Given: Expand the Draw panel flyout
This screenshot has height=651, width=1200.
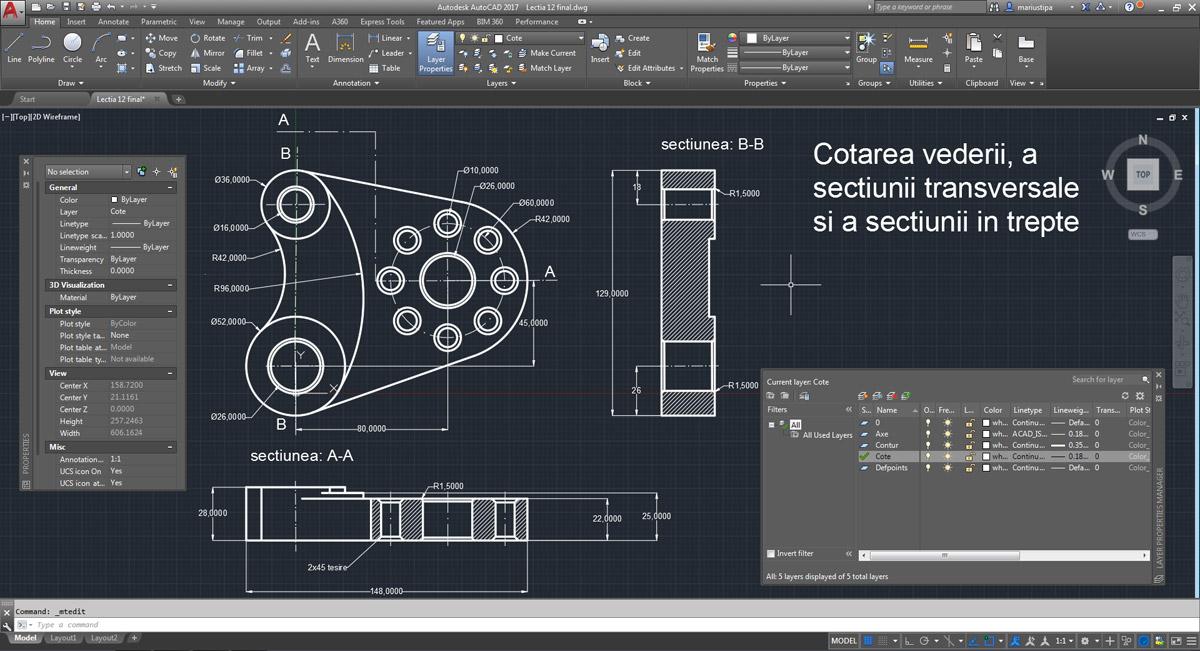Looking at the screenshot, I should [70, 83].
